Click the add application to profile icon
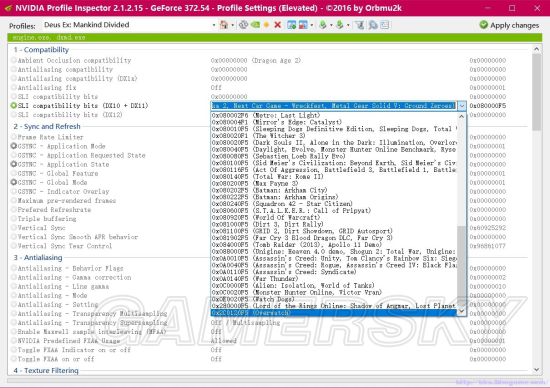 291,25
